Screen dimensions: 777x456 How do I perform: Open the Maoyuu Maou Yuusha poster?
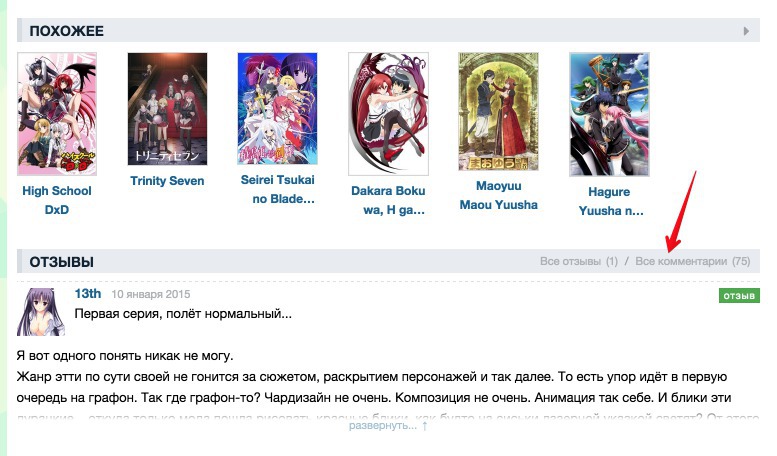click(x=499, y=112)
